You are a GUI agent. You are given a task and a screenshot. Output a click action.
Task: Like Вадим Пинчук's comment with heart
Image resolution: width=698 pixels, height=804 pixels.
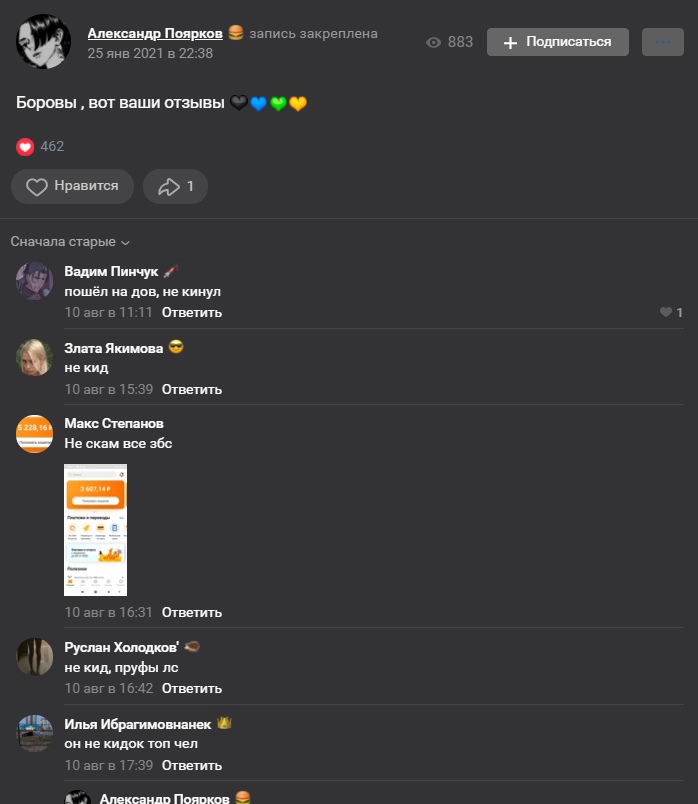tap(666, 312)
